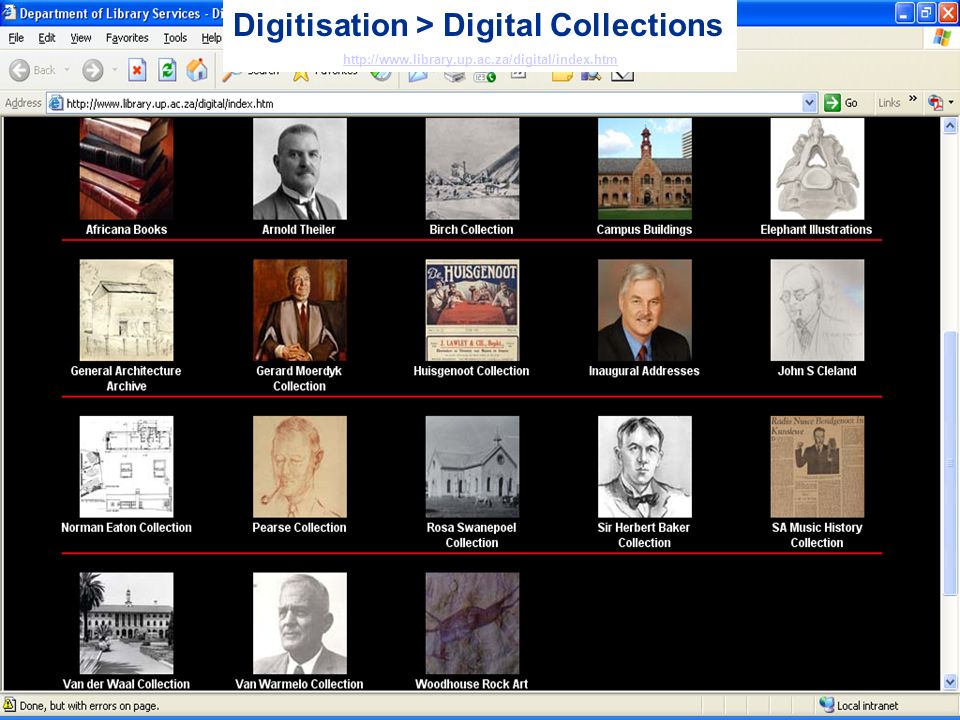960x720 pixels.
Task: Click the scrollbar up arrow
Action: 950,126
